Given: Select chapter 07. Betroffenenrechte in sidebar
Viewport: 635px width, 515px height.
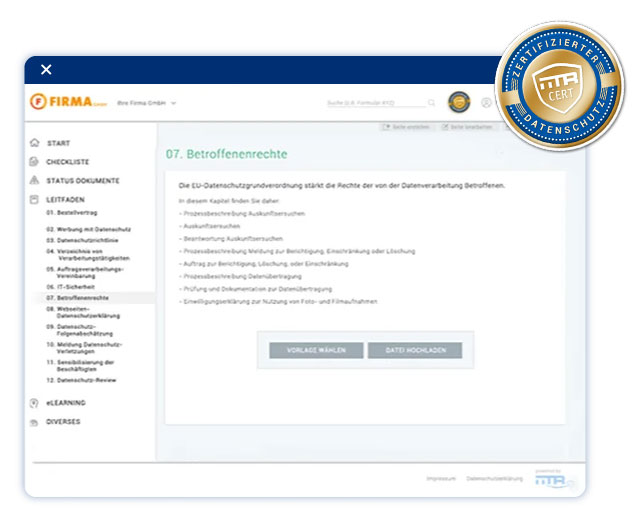Looking at the screenshot, I should pyautogui.click(x=77, y=298).
